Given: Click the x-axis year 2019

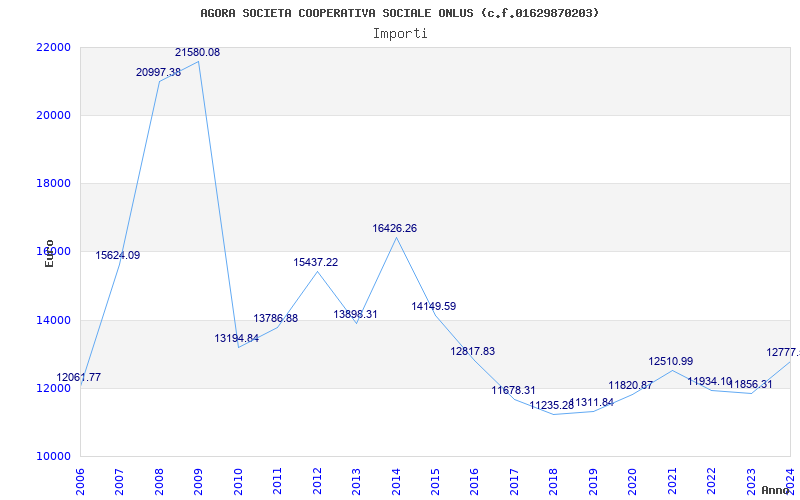Looking at the screenshot, I should click(x=593, y=481).
